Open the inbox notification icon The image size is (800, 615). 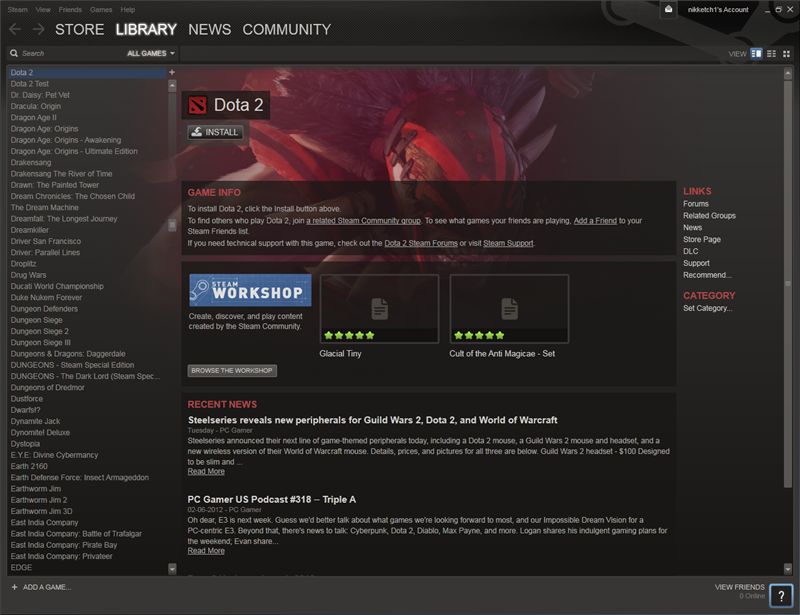pyautogui.click(x=668, y=9)
